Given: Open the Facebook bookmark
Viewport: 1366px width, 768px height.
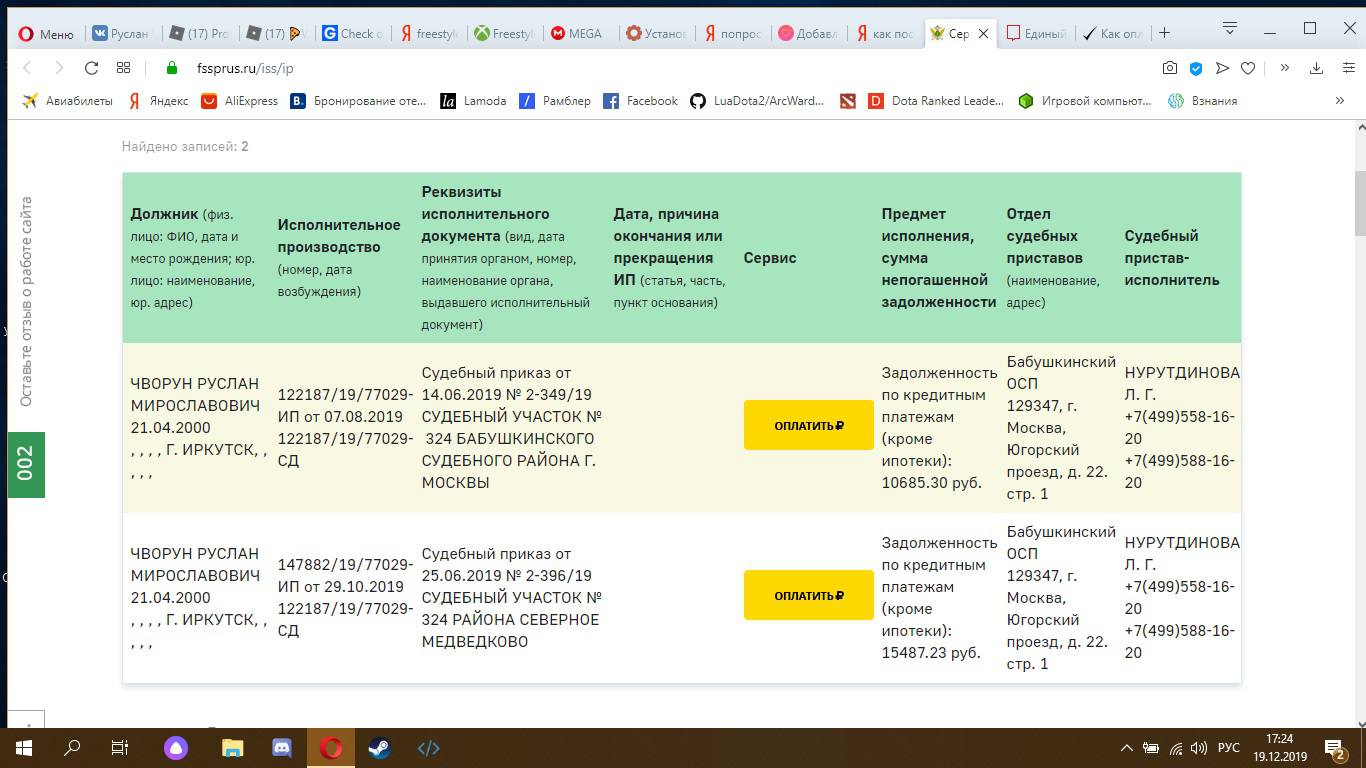Looking at the screenshot, I should point(640,100).
